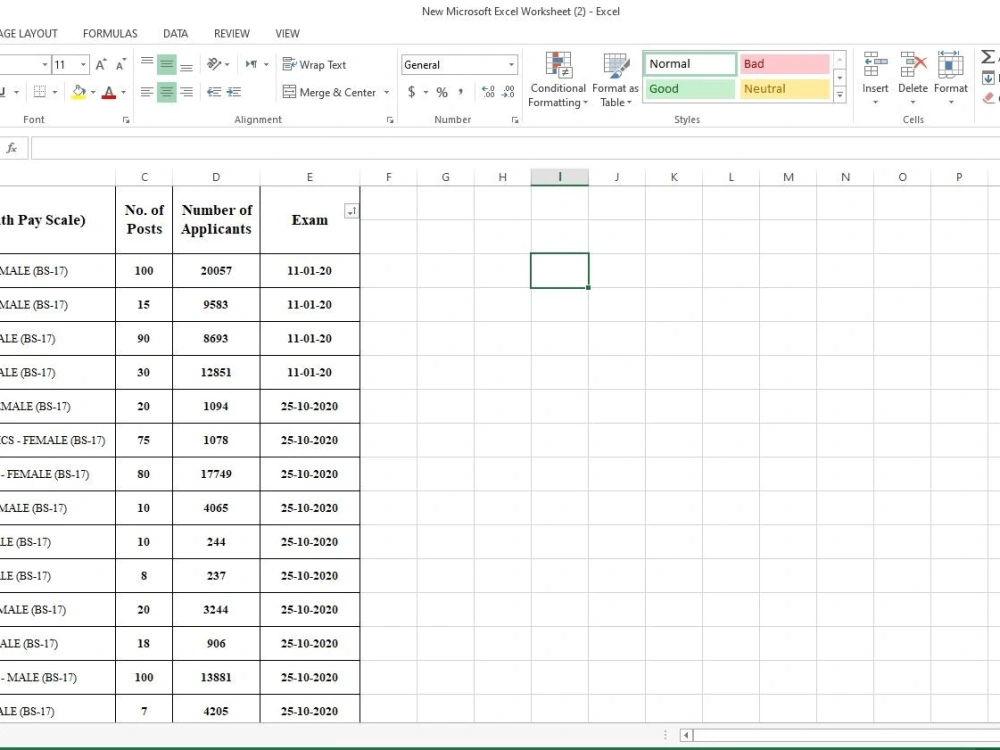Select column D header
Image resolution: width=1000 pixels, height=750 pixels.
216,177
